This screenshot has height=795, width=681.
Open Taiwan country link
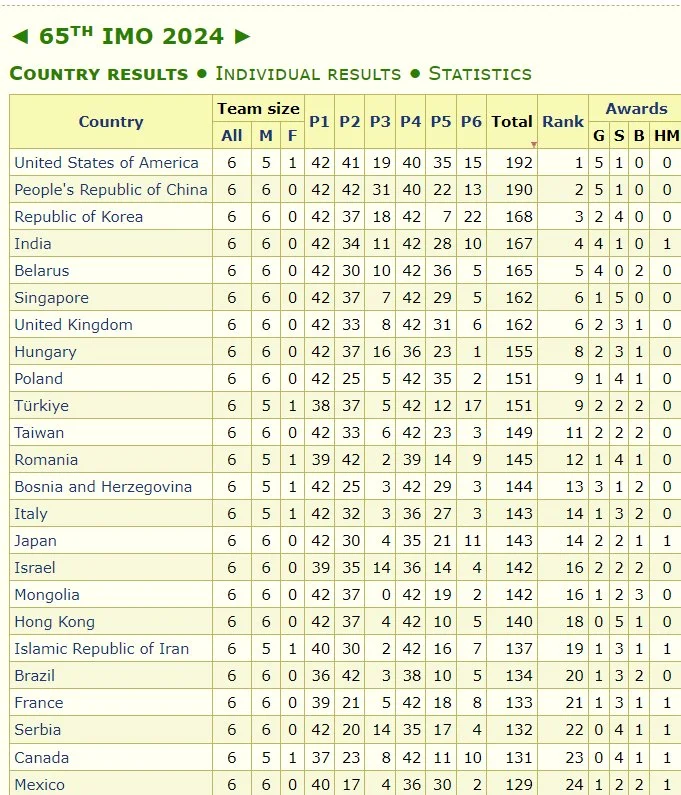[x=39, y=432]
